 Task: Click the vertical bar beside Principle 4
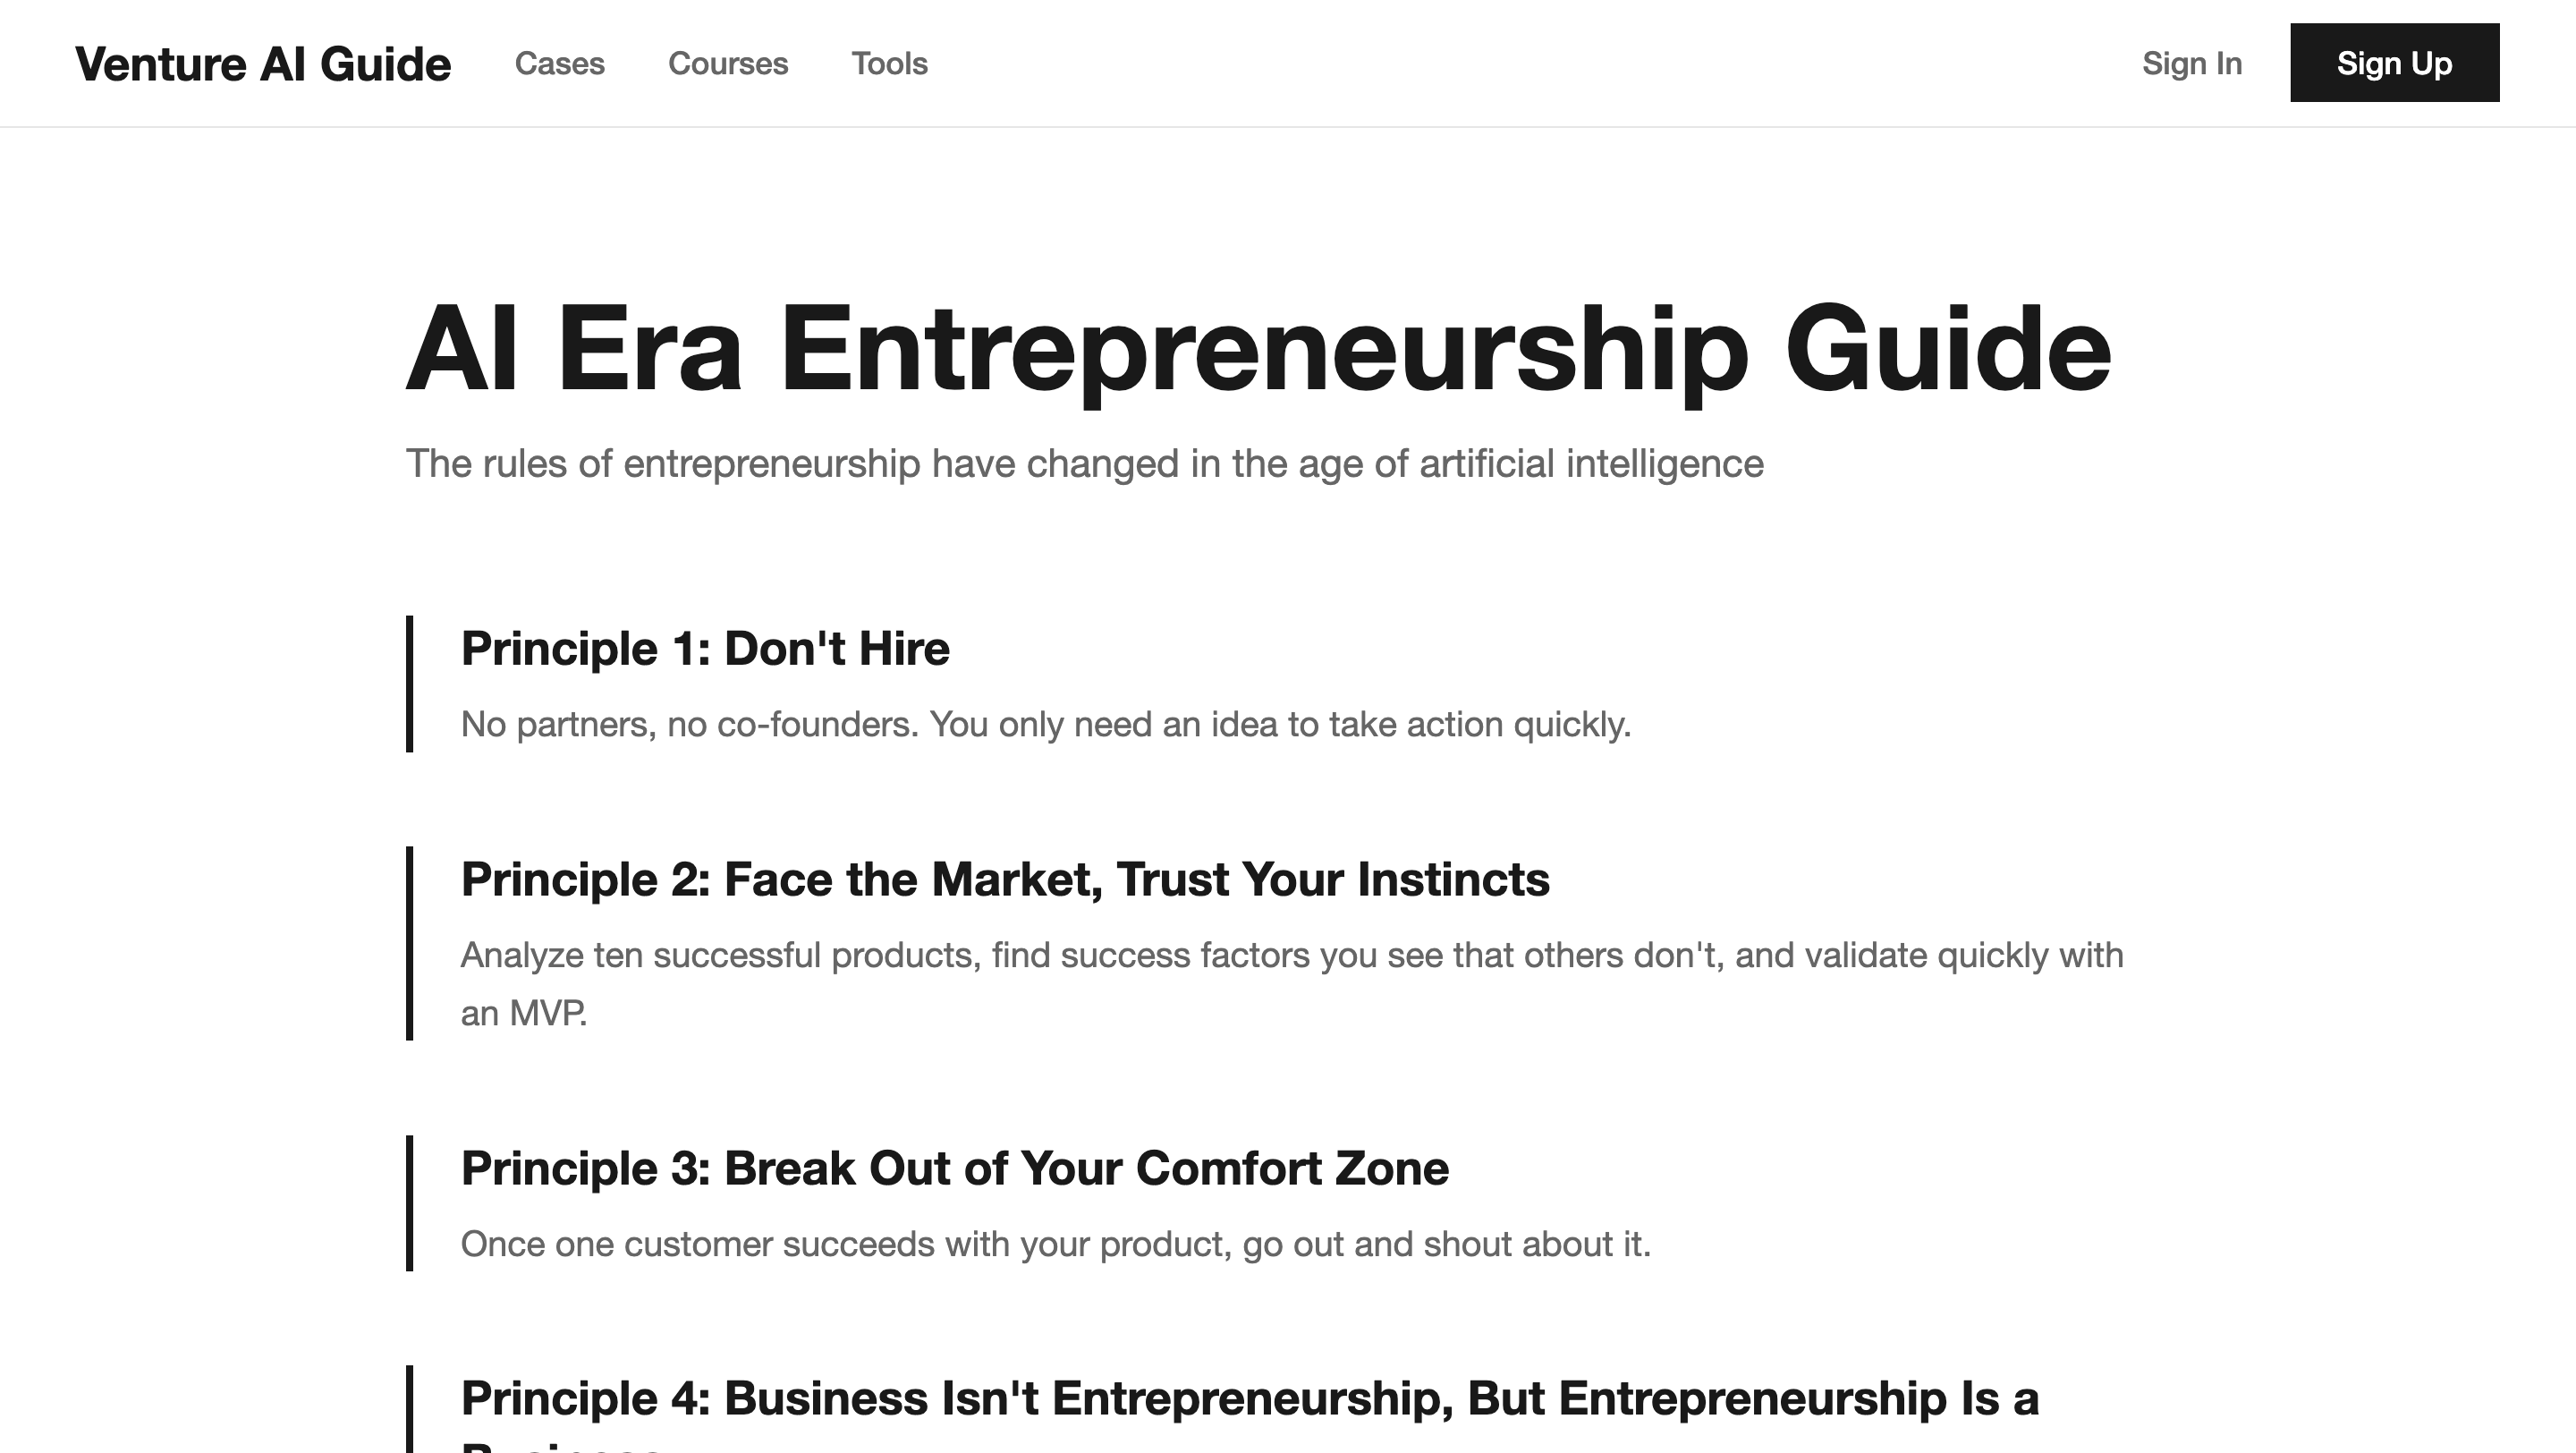tap(409, 1410)
